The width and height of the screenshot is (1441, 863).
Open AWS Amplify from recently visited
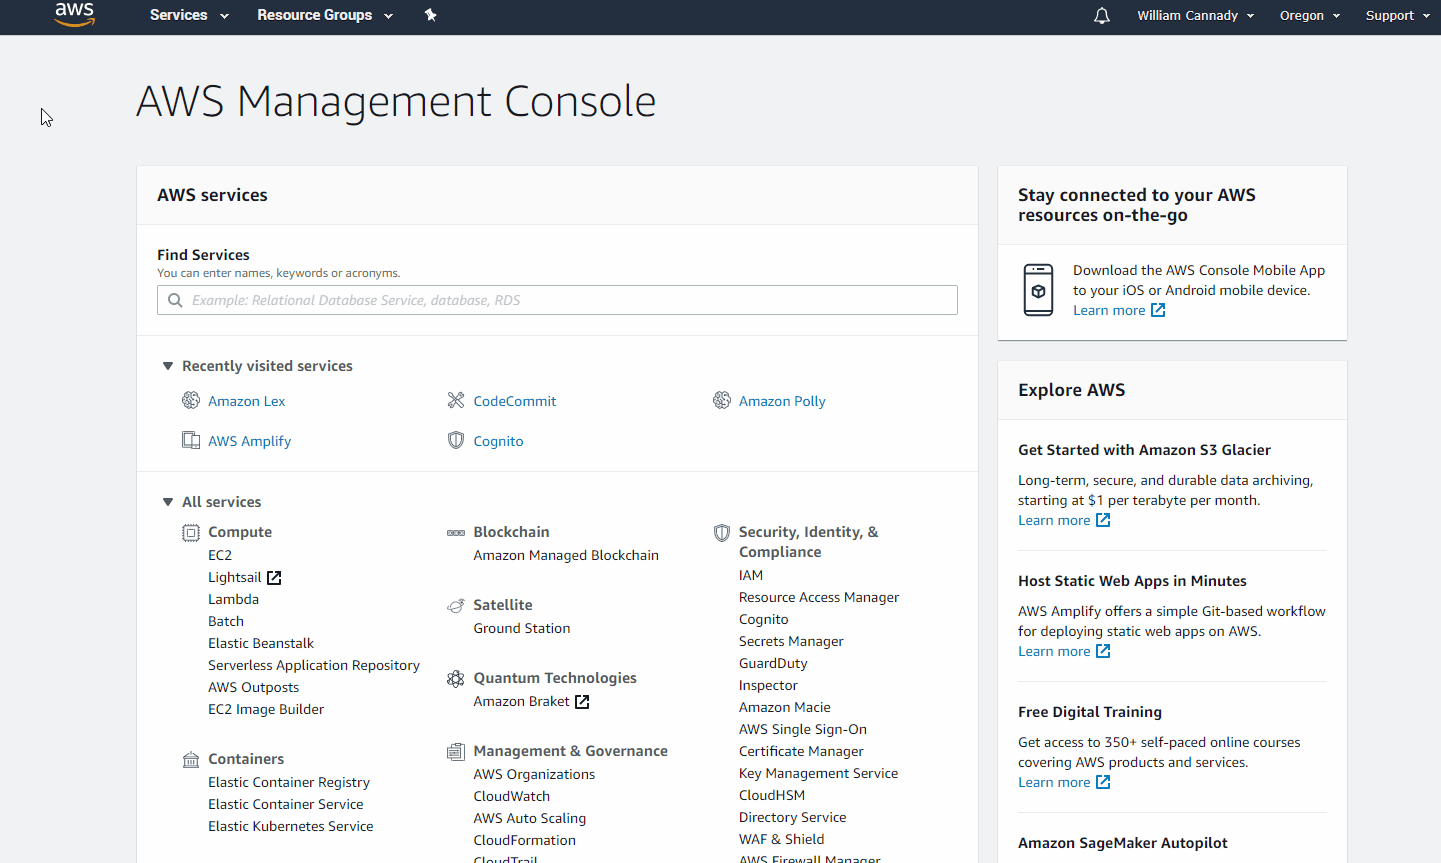click(x=249, y=441)
